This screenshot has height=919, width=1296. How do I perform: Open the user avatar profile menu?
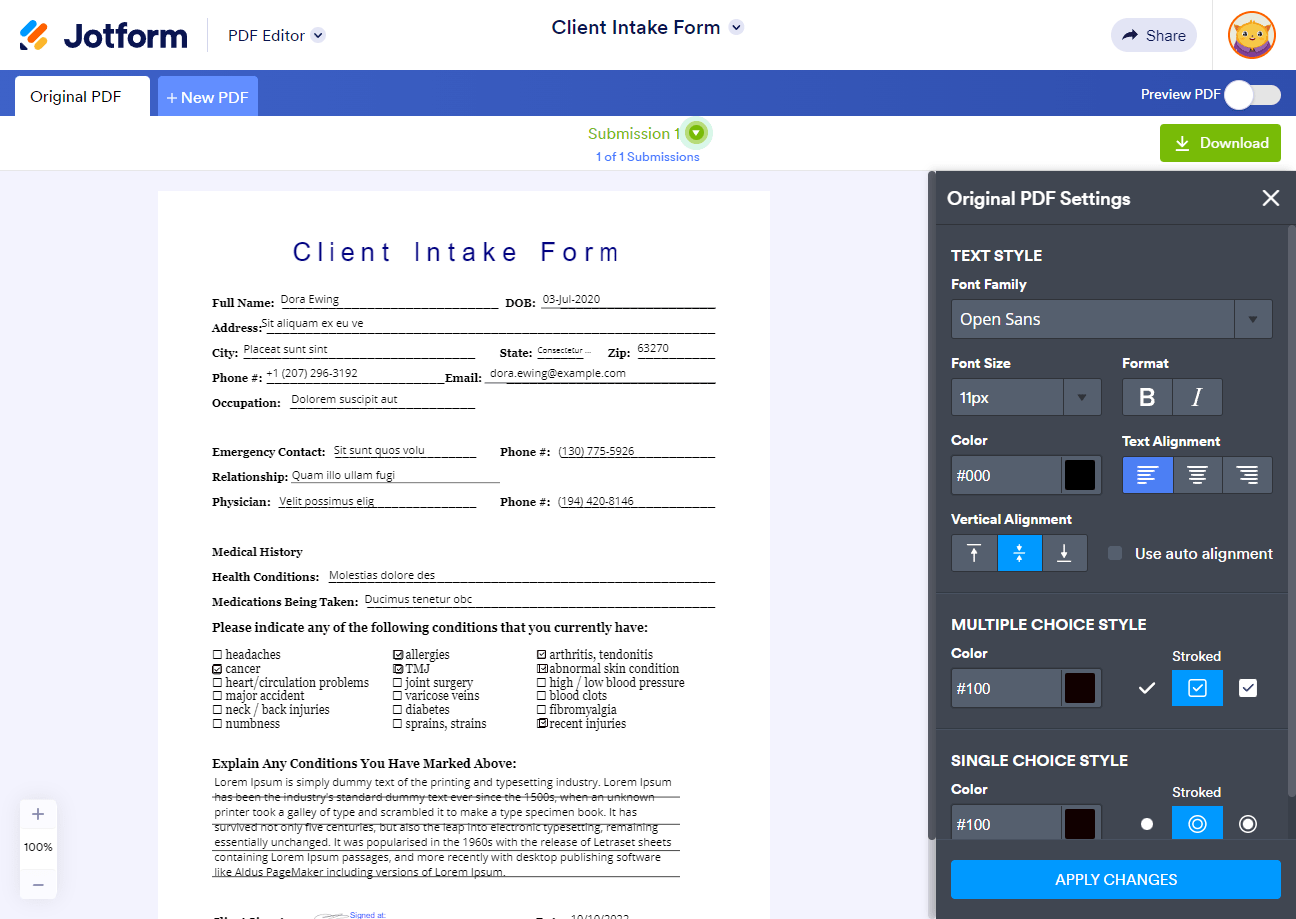(x=1252, y=35)
